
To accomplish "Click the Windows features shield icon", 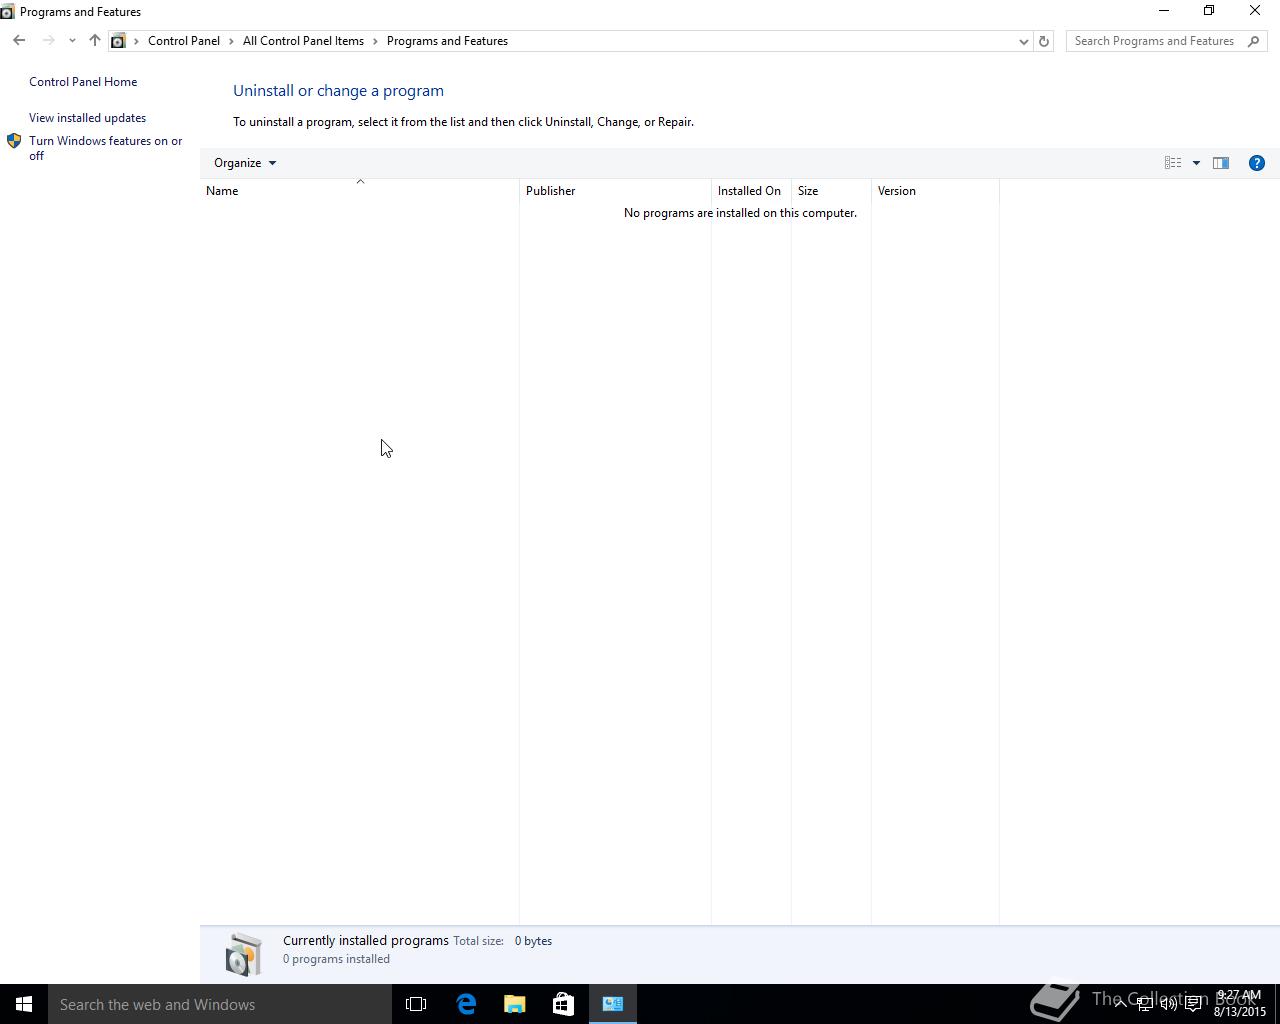I will click(x=14, y=141).
